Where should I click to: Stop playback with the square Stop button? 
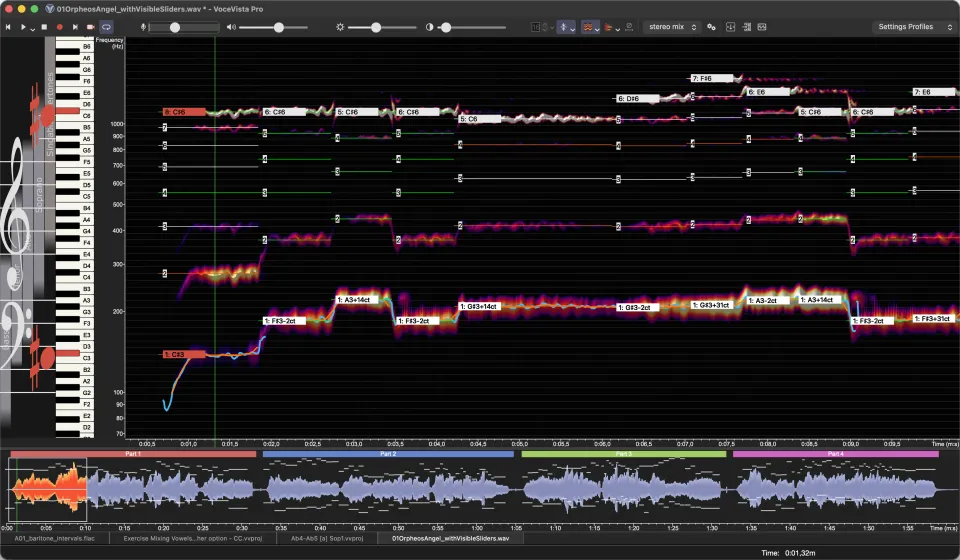(44, 27)
